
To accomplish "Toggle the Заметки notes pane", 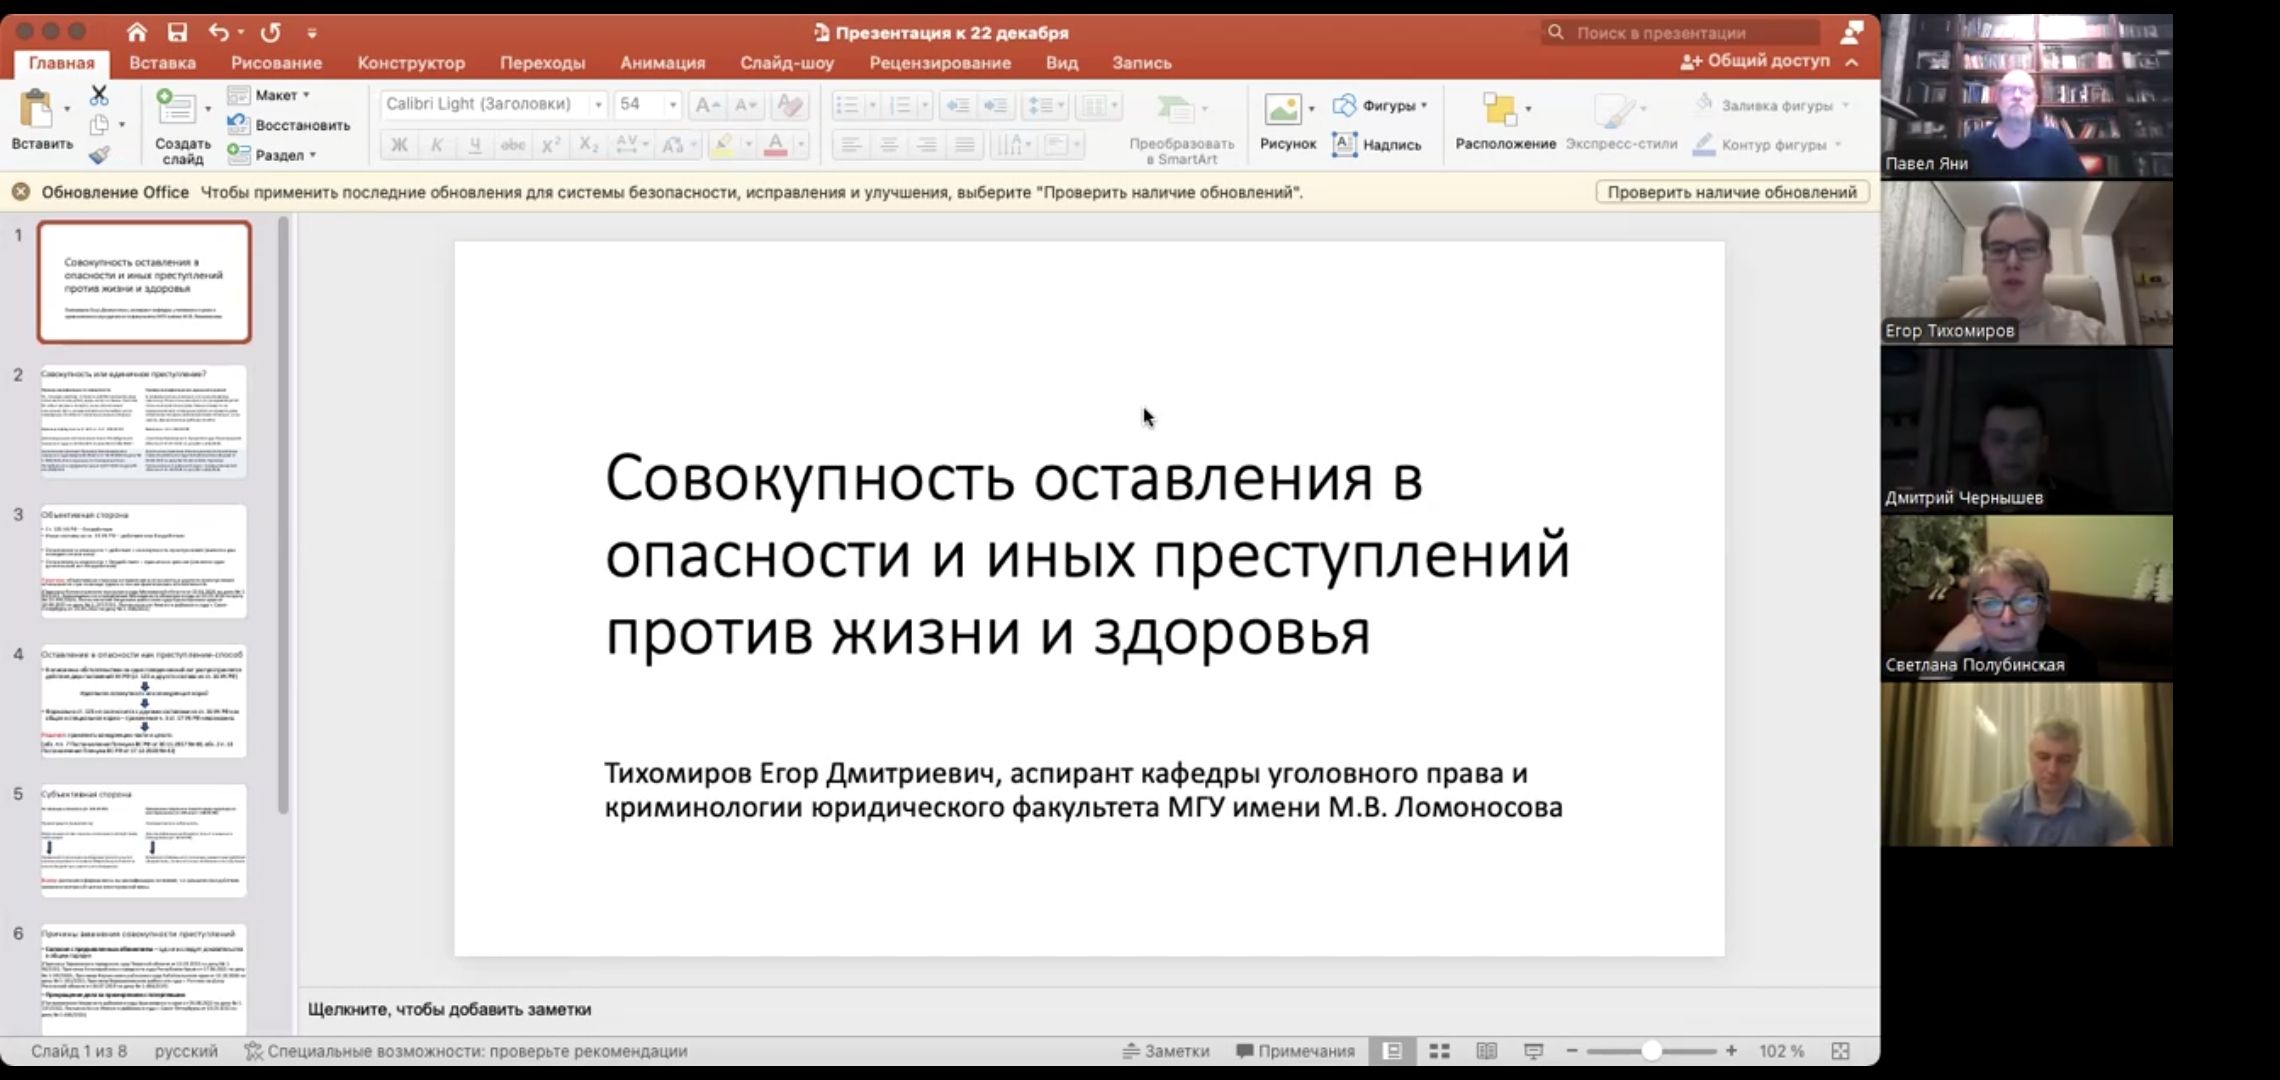I will (1166, 1051).
